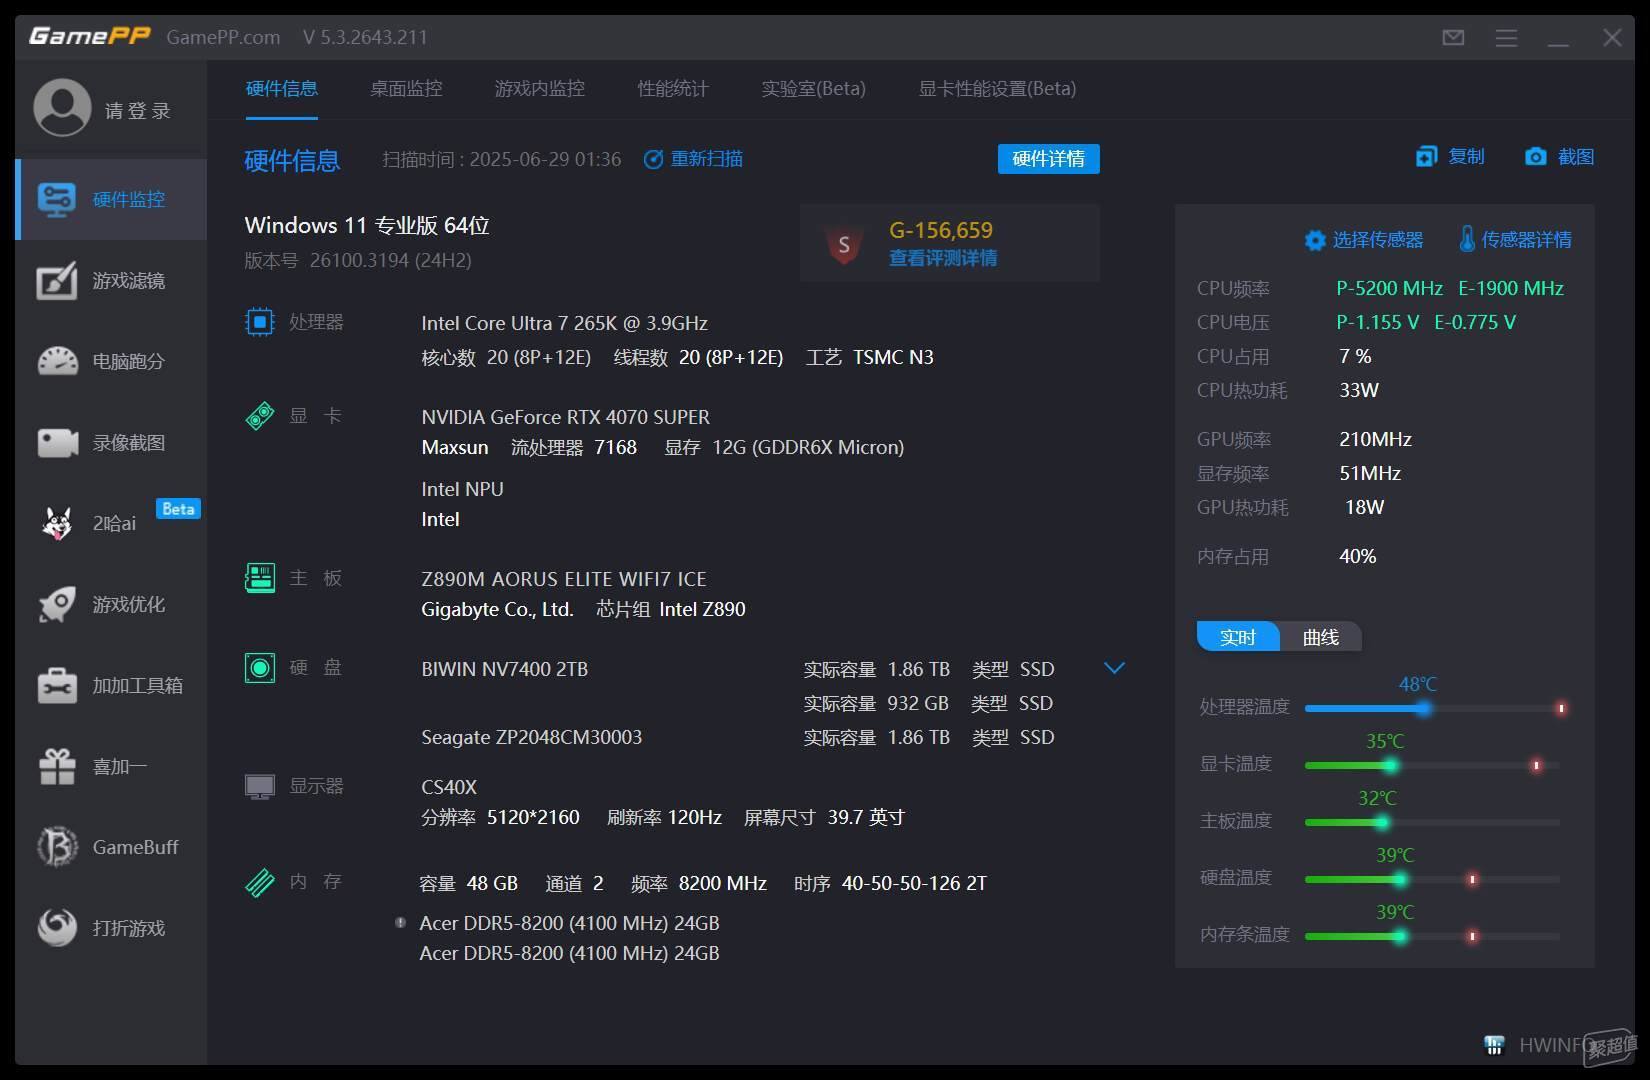Image resolution: width=1650 pixels, height=1080 pixels.
Task: Click the score shield S badge
Action: pos(844,244)
